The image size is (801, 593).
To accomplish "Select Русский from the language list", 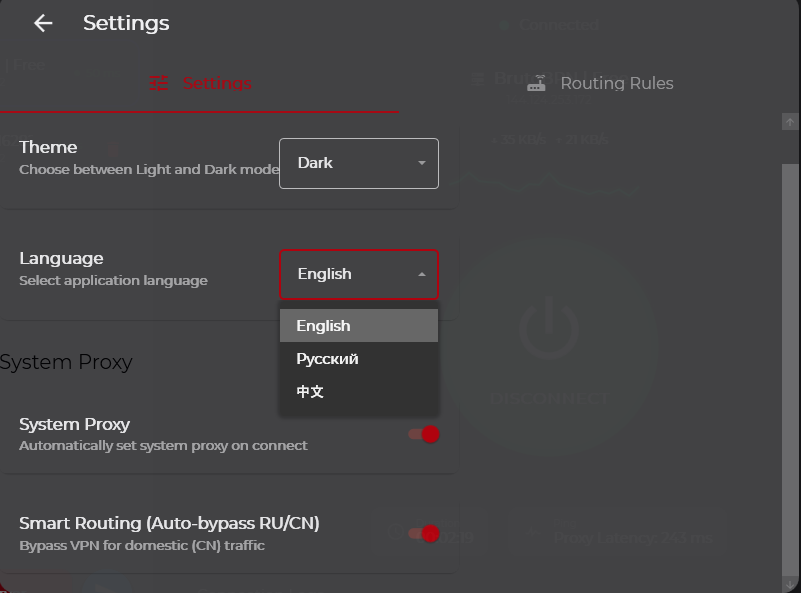I will (x=359, y=359).
